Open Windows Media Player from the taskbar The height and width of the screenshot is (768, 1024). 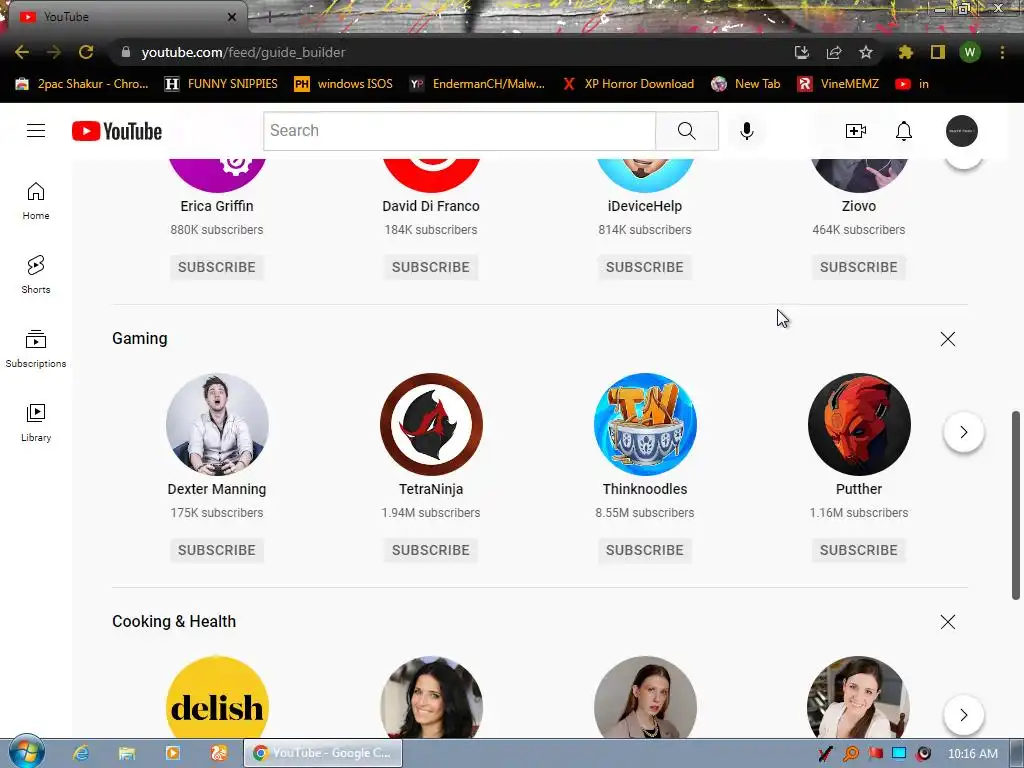point(172,753)
